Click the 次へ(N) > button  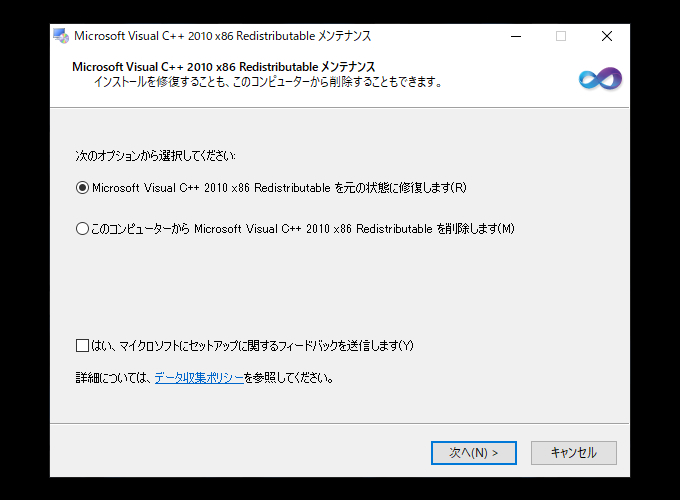point(474,453)
